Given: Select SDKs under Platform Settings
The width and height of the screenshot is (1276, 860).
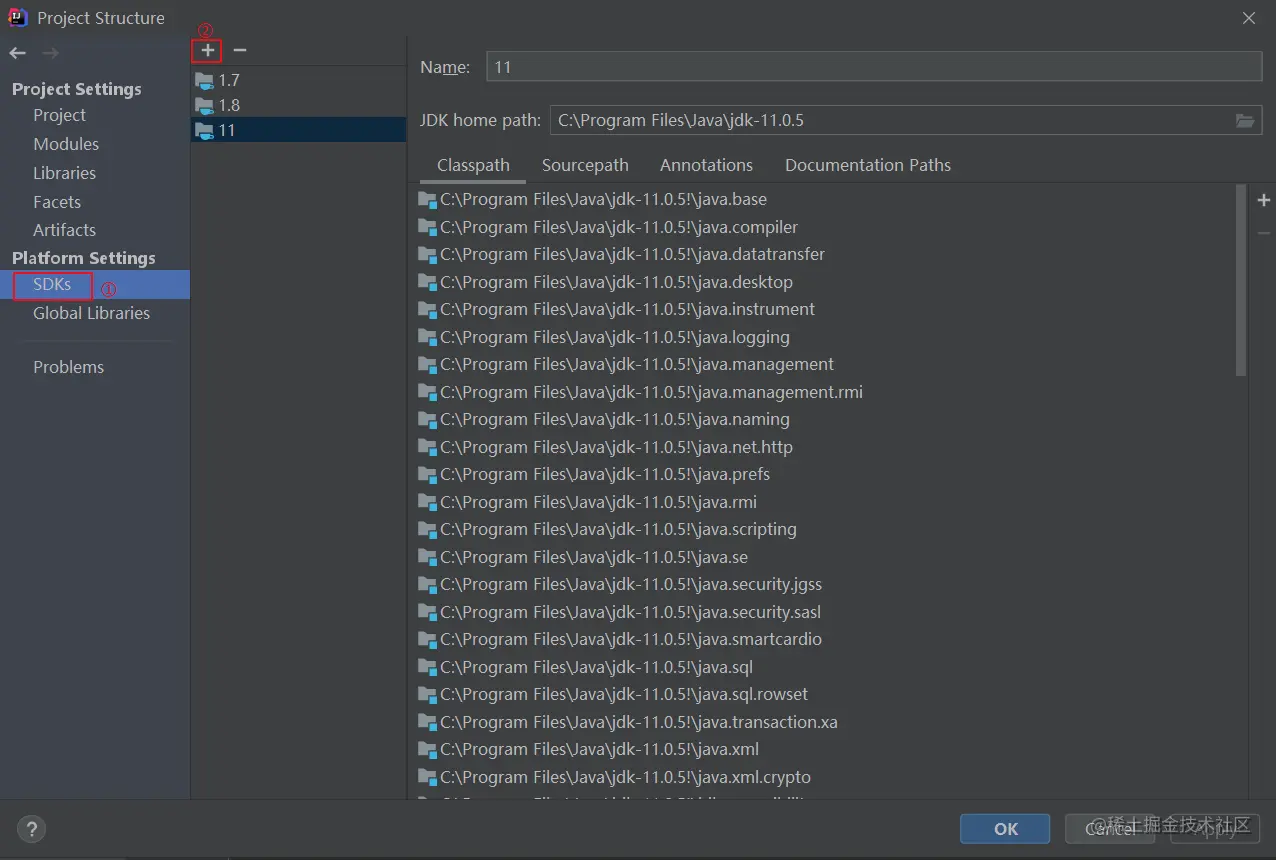Looking at the screenshot, I should (95, 285).
